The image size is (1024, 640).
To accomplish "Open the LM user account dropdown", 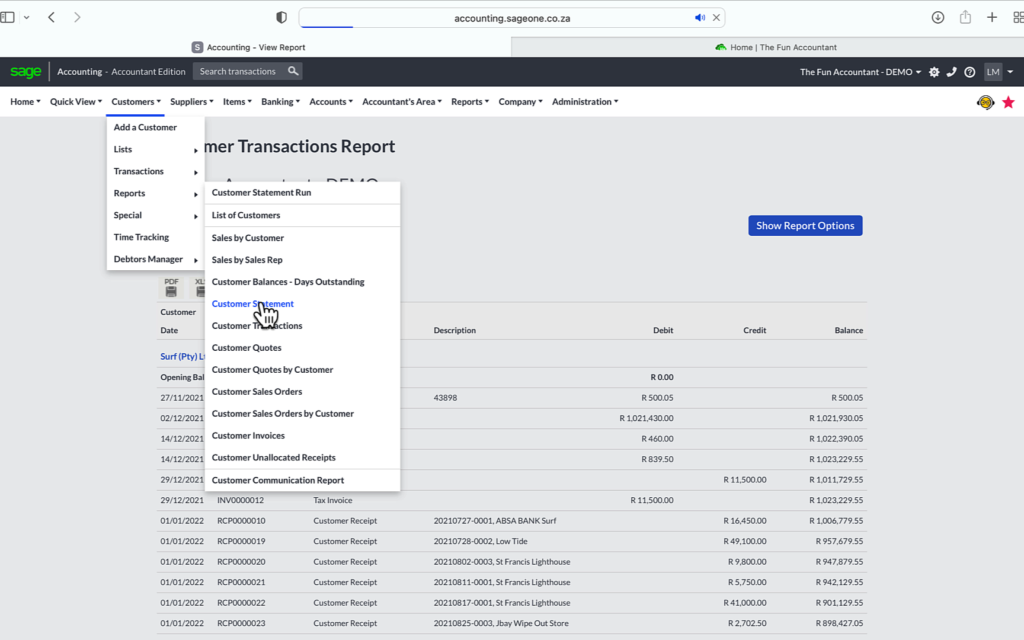I will tap(995, 71).
